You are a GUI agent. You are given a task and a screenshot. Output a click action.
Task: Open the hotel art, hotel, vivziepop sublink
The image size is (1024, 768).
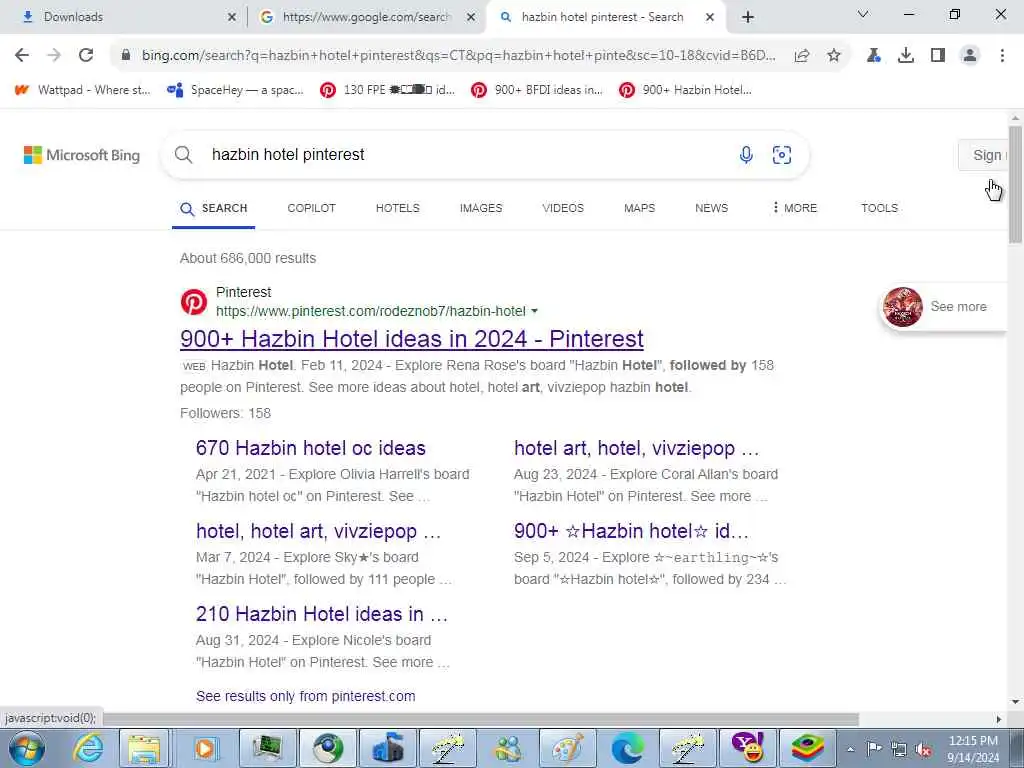pos(637,448)
